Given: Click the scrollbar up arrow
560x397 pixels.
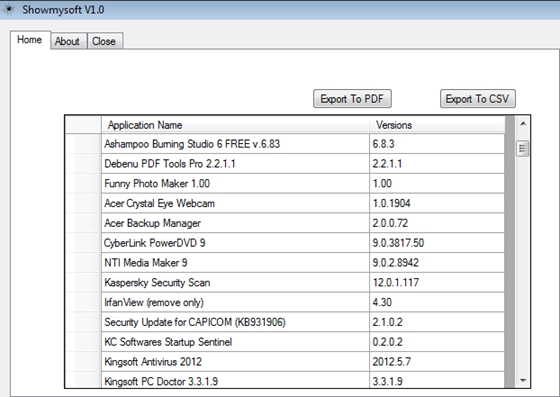Looking at the screenshot, I should click(x=523, y=124).
